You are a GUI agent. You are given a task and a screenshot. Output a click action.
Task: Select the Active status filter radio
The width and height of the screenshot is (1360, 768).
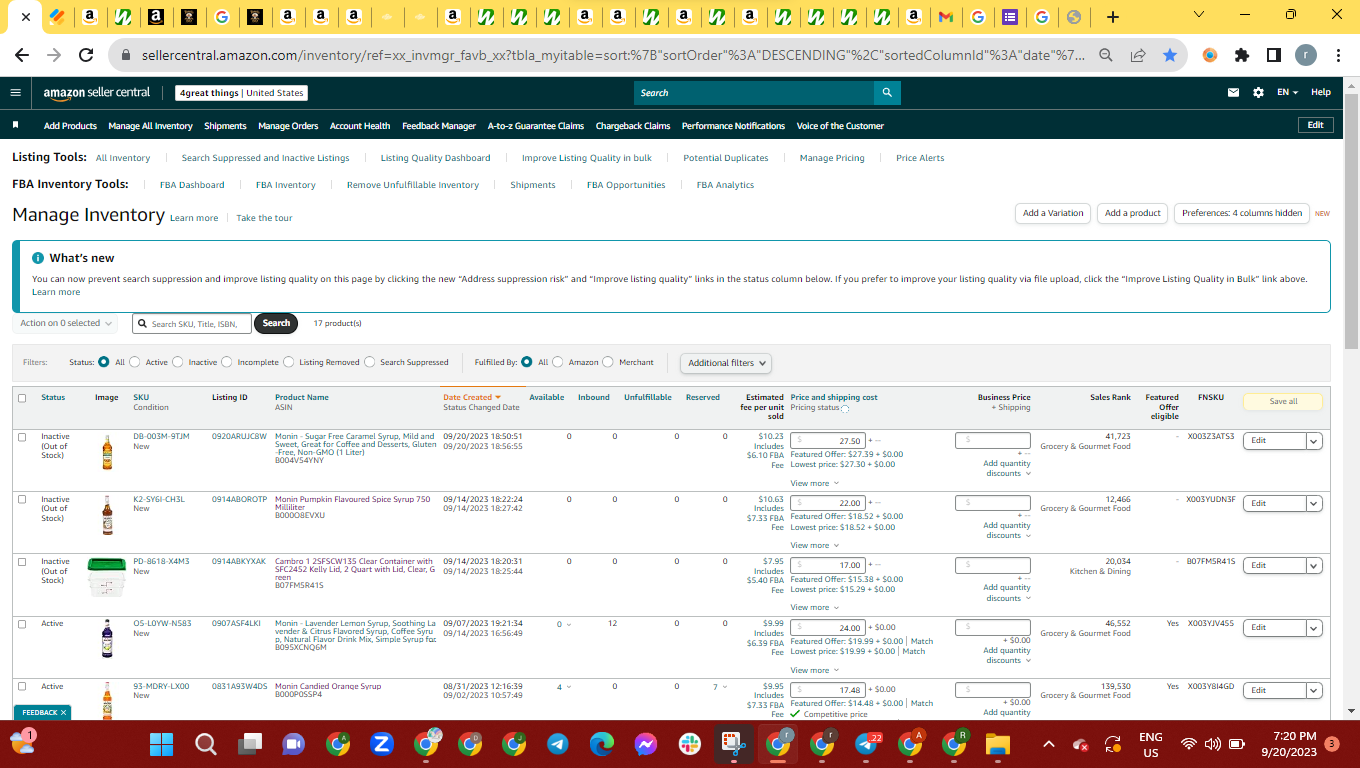coord(135,362)
